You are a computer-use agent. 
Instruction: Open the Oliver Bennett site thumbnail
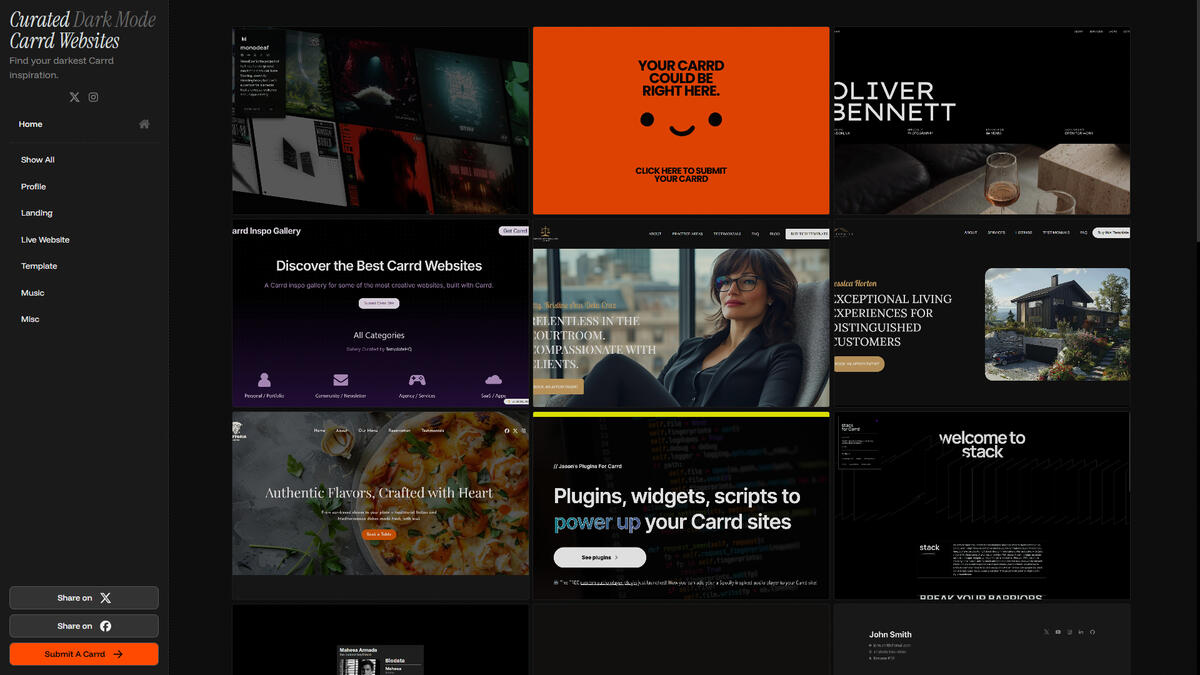(982, 121)
